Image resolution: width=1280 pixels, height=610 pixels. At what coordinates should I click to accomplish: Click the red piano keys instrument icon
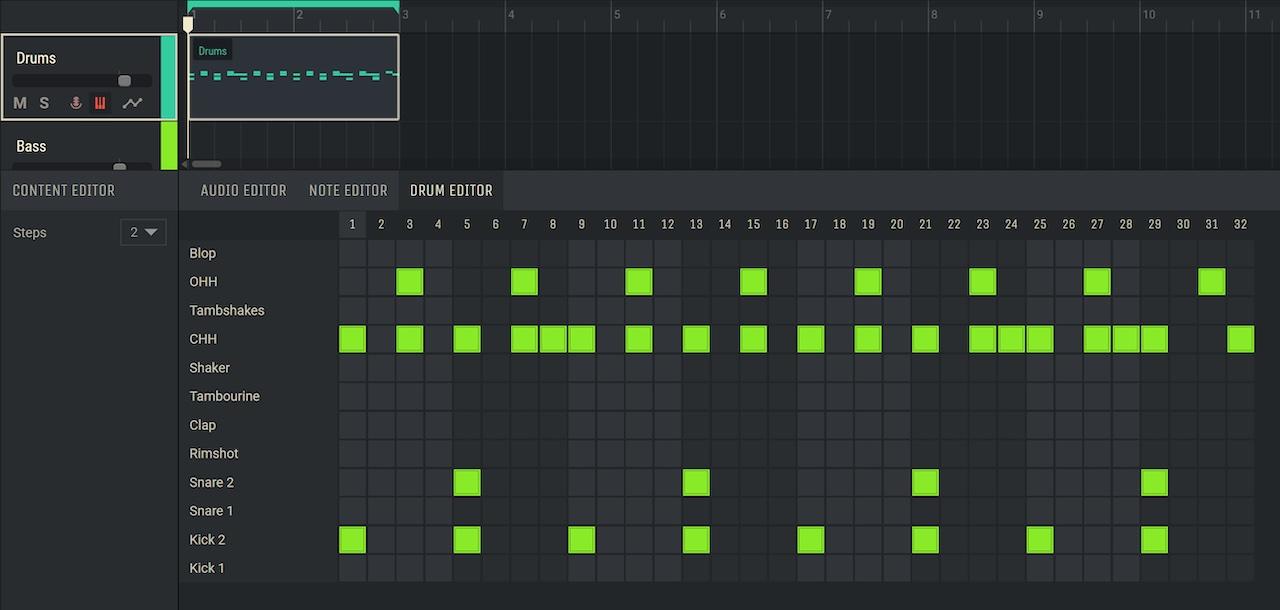pyautogui.click(x=100, y=103)
